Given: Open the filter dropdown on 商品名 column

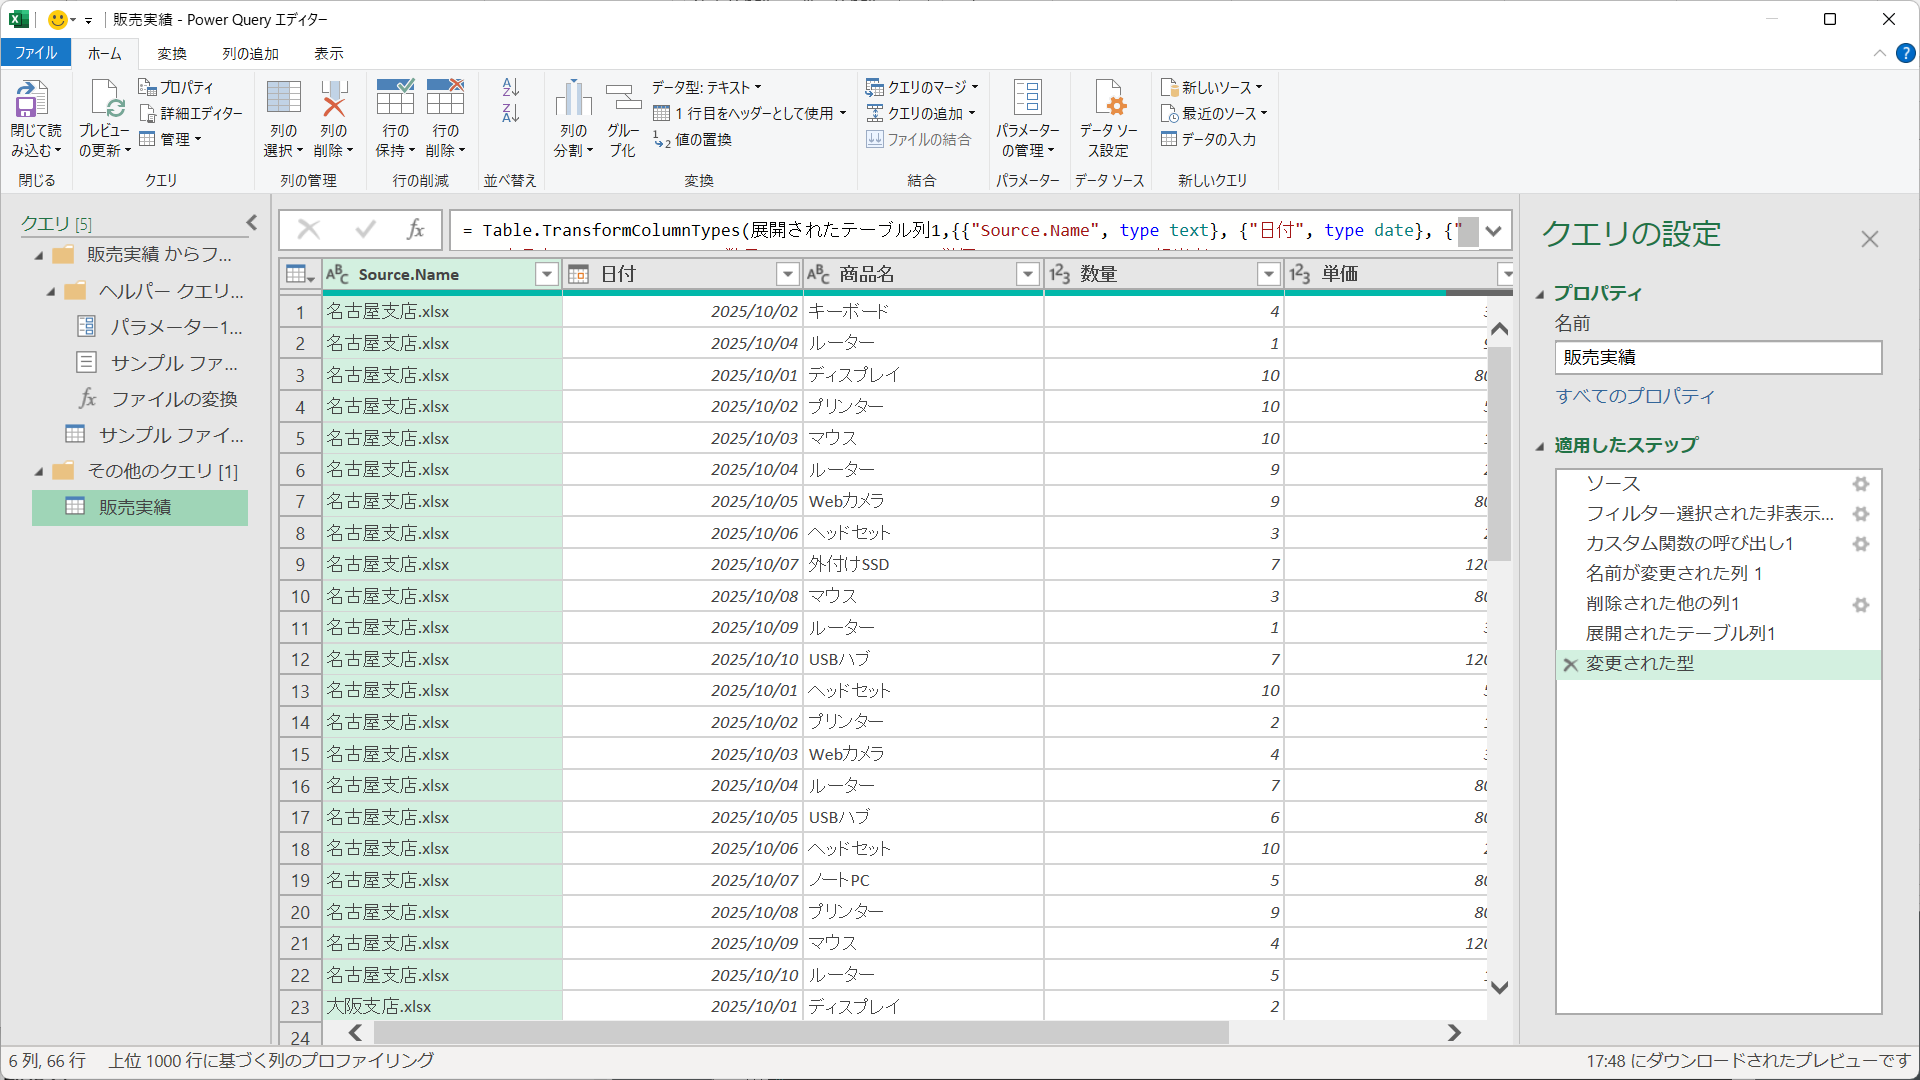Looking at the screenshot, I should [x=1027, y=273].
